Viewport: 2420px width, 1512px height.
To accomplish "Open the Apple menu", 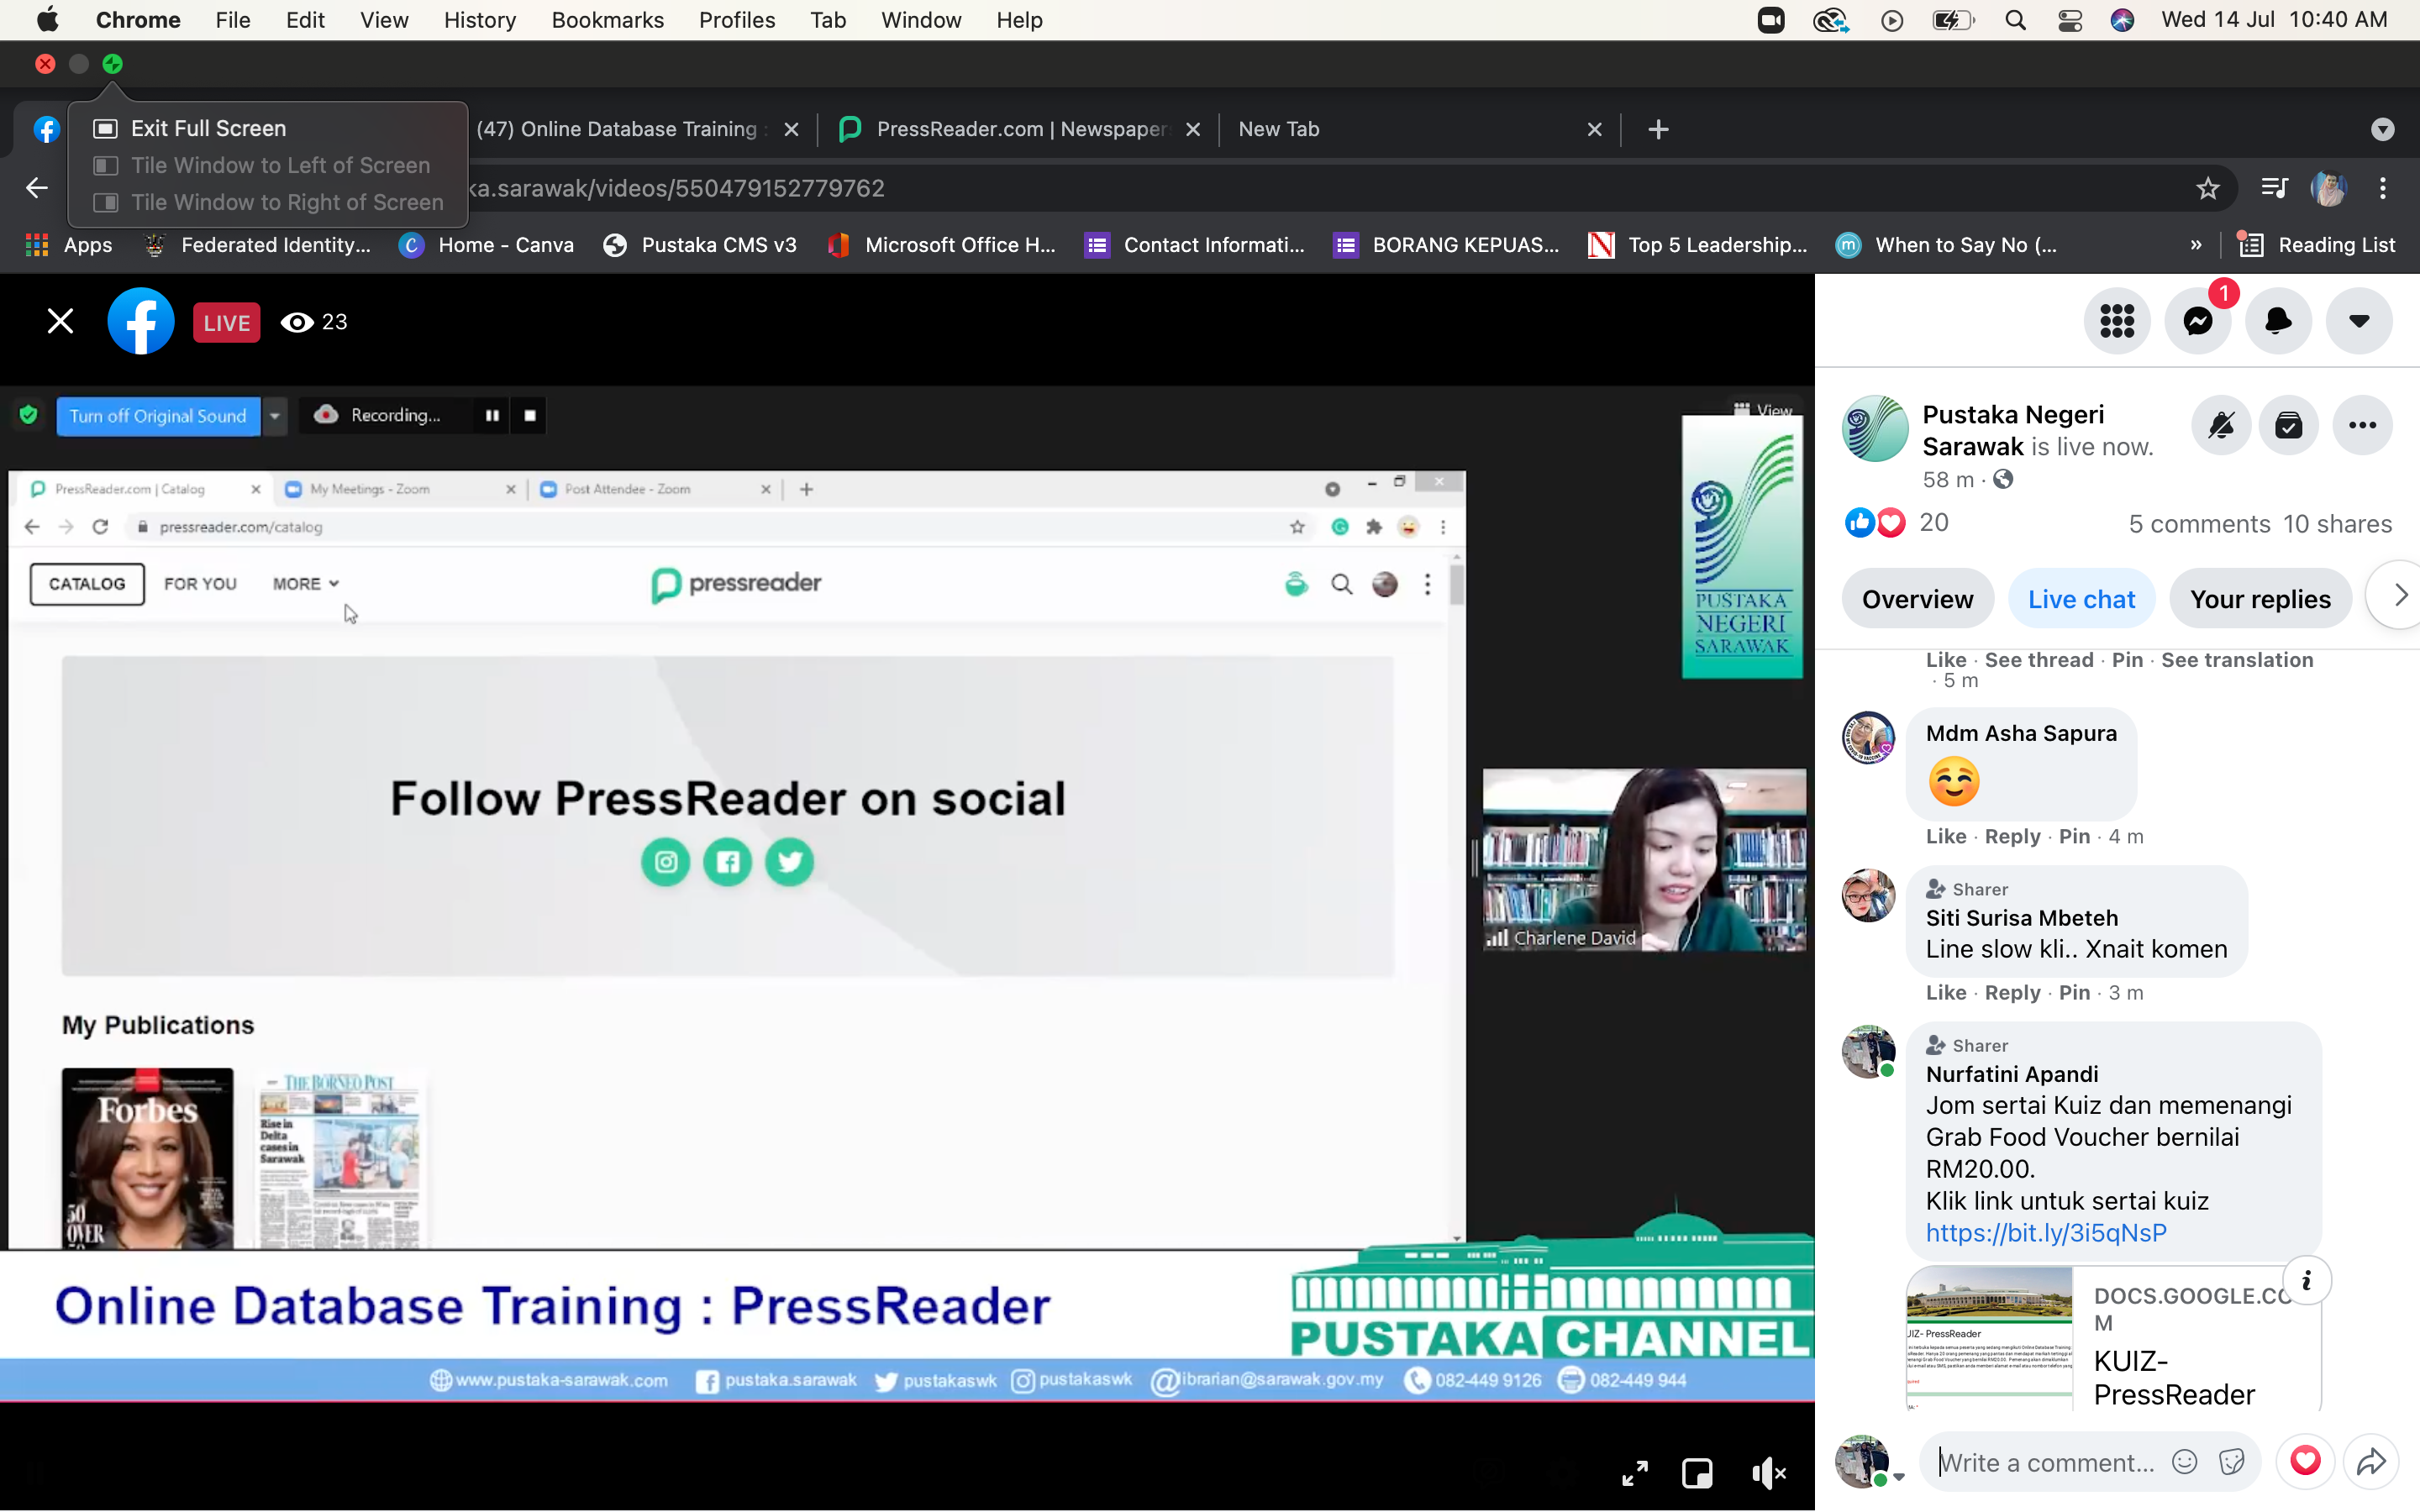I will (x=47, y=20).
